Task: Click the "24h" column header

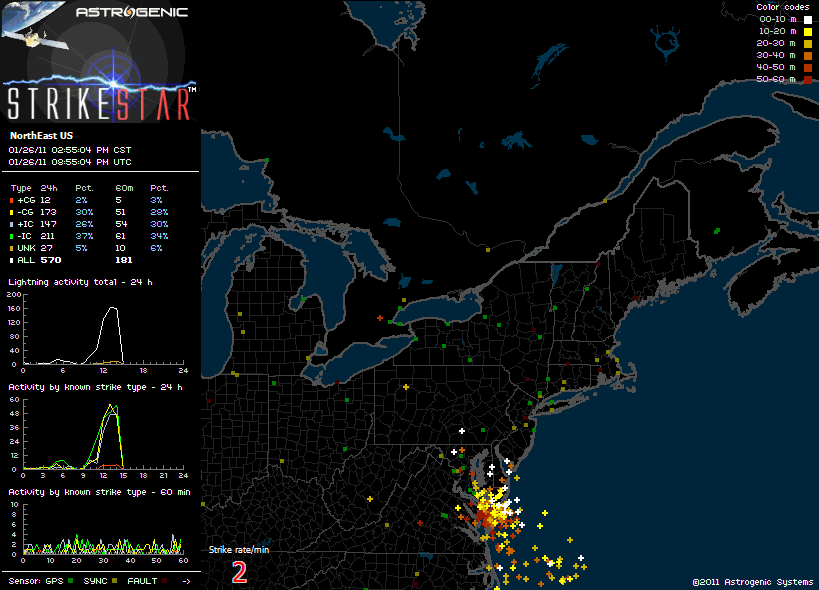Action: 49,188
